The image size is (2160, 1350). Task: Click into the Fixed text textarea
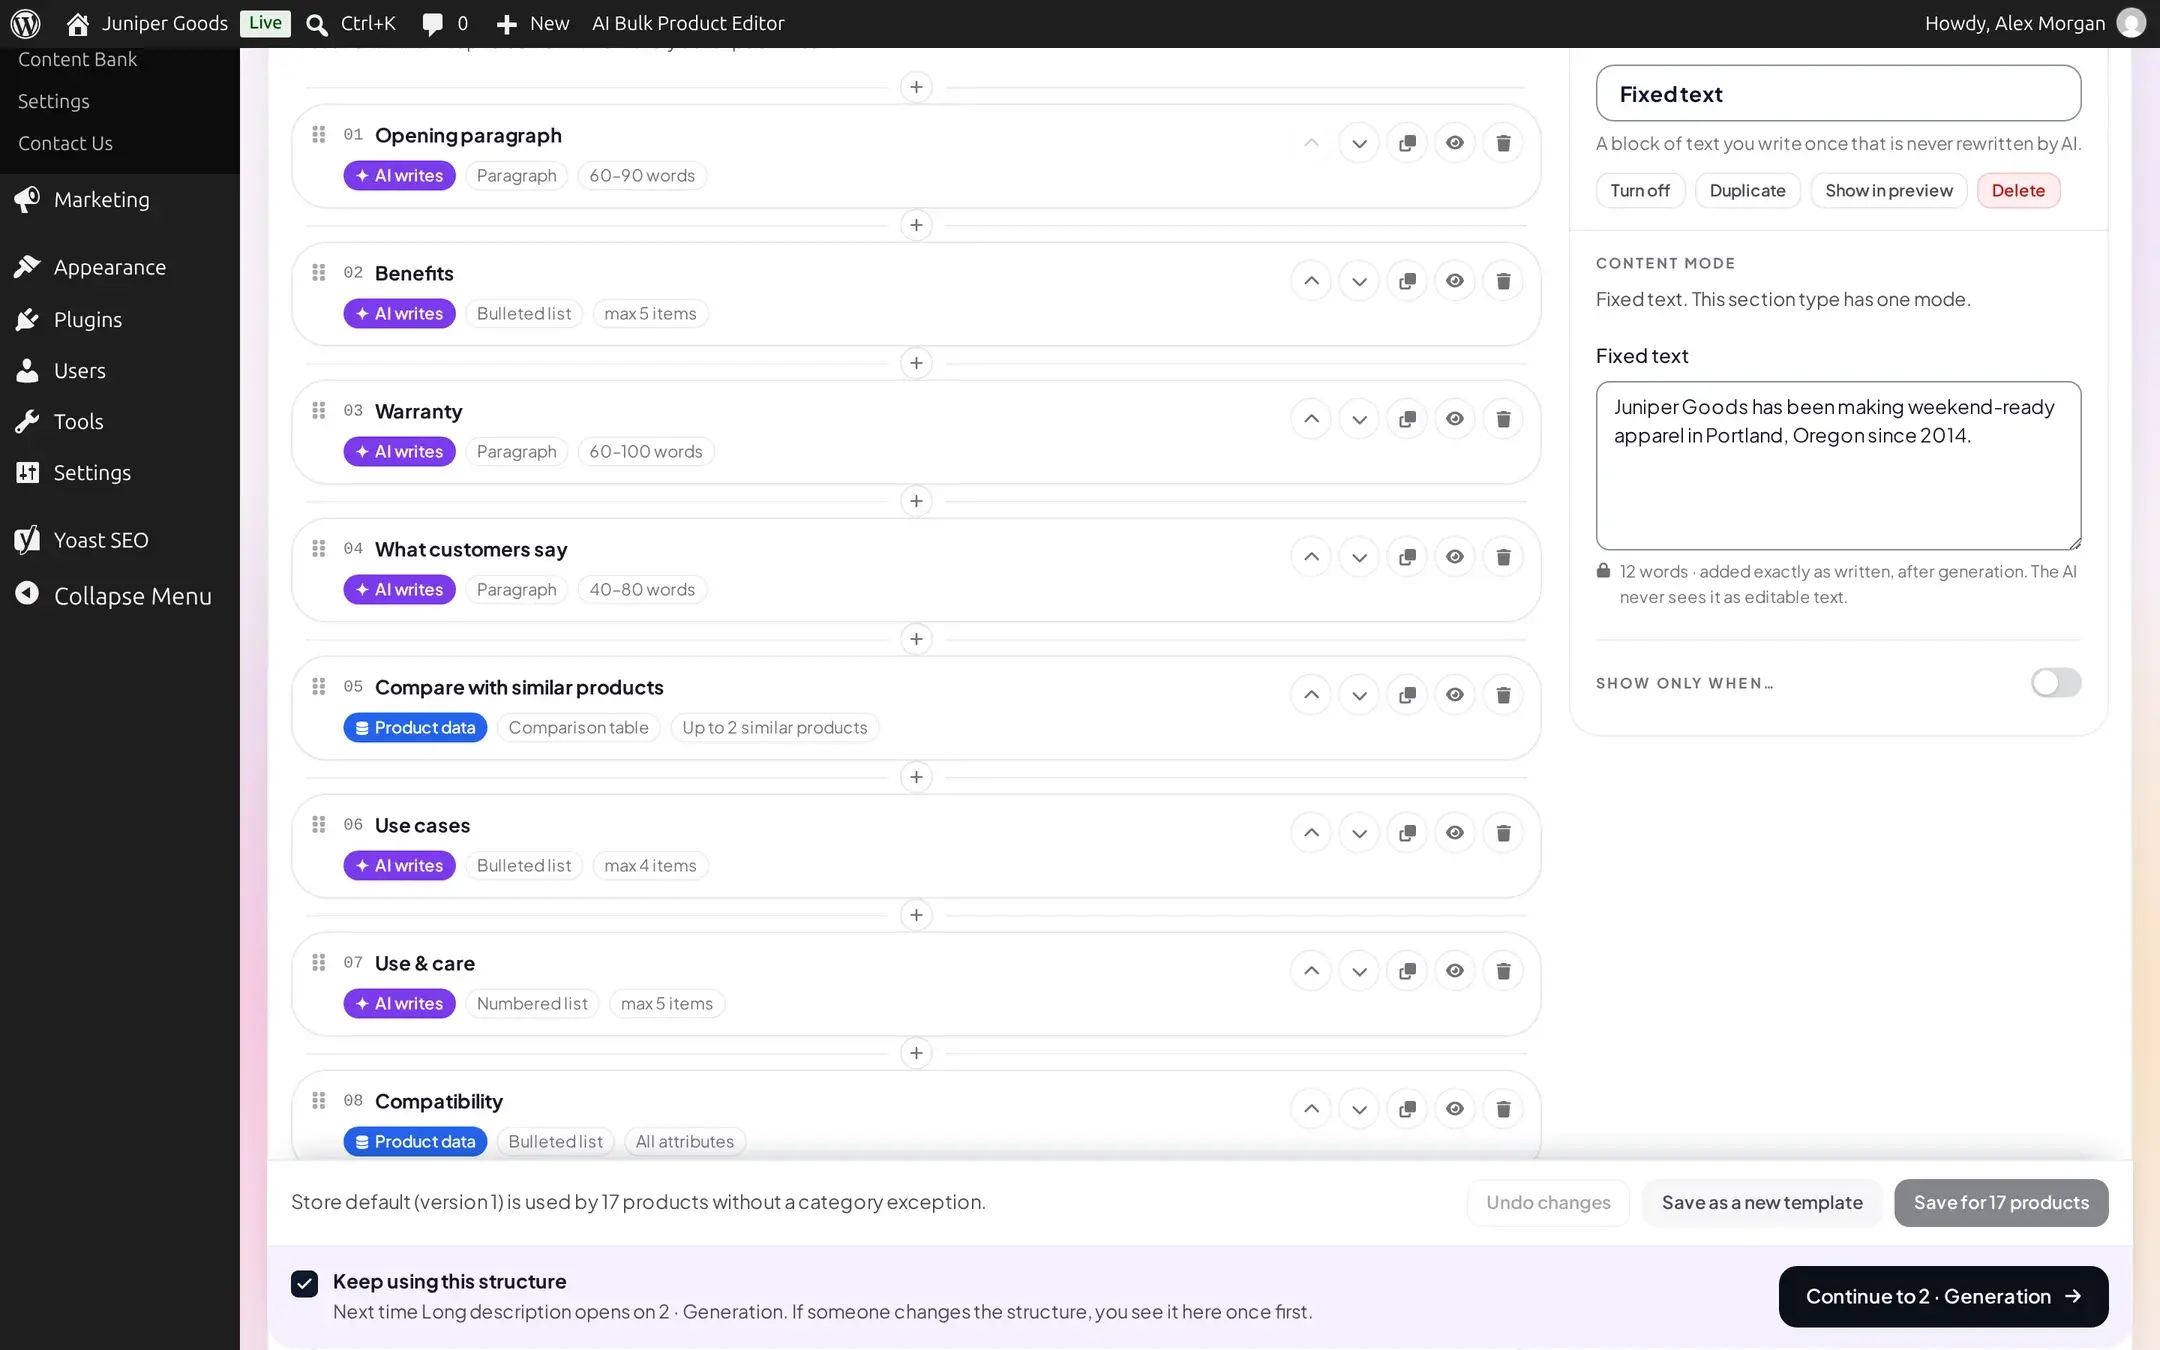tap(1838, 466)
